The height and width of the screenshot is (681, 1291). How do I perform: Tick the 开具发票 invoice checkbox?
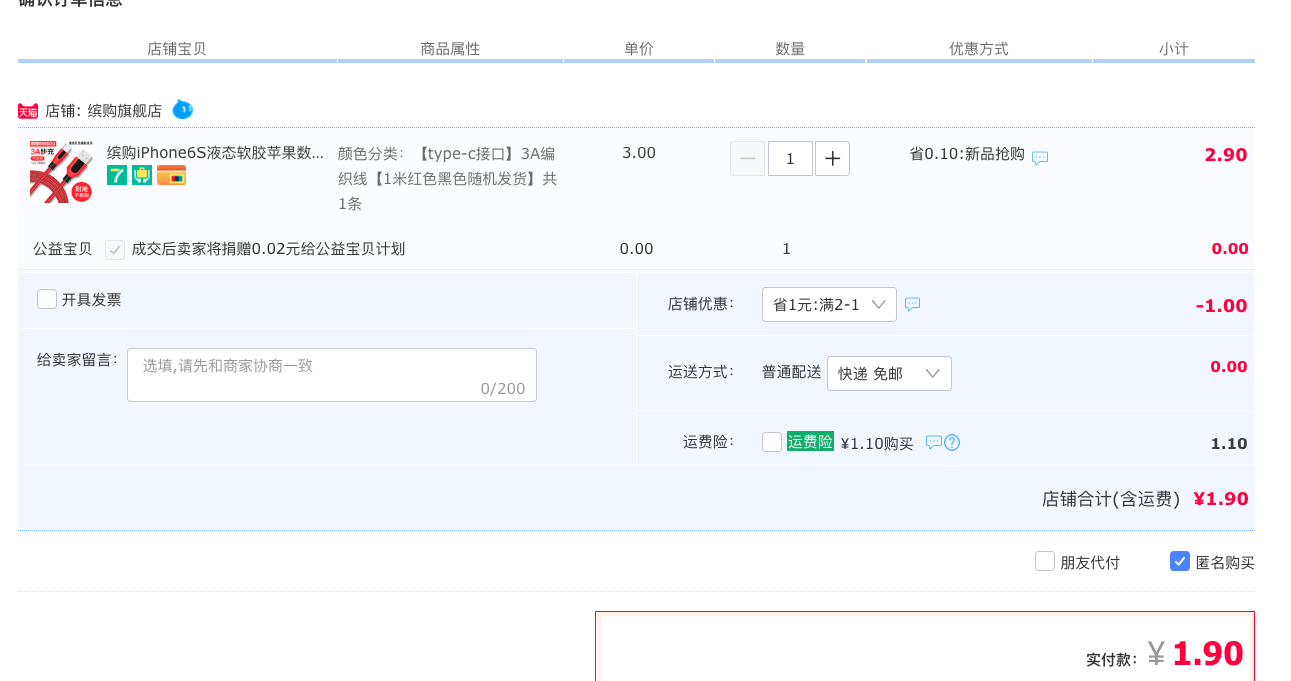47,299
